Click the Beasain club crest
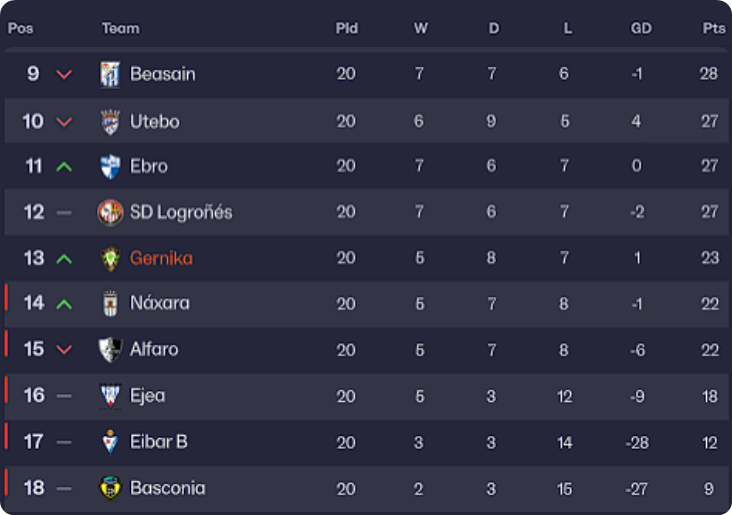The image size is (732, 515). [110, 74]
